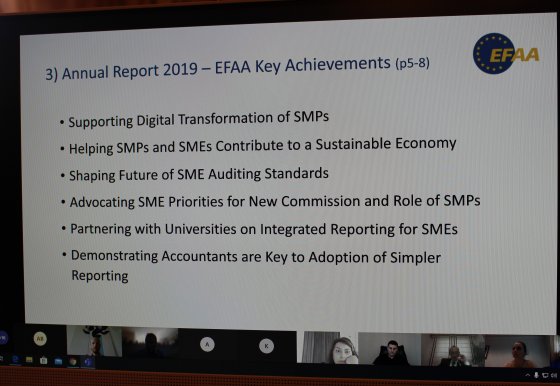
Task: Select the participant avatar labeled A
Action: pos(207,345)
